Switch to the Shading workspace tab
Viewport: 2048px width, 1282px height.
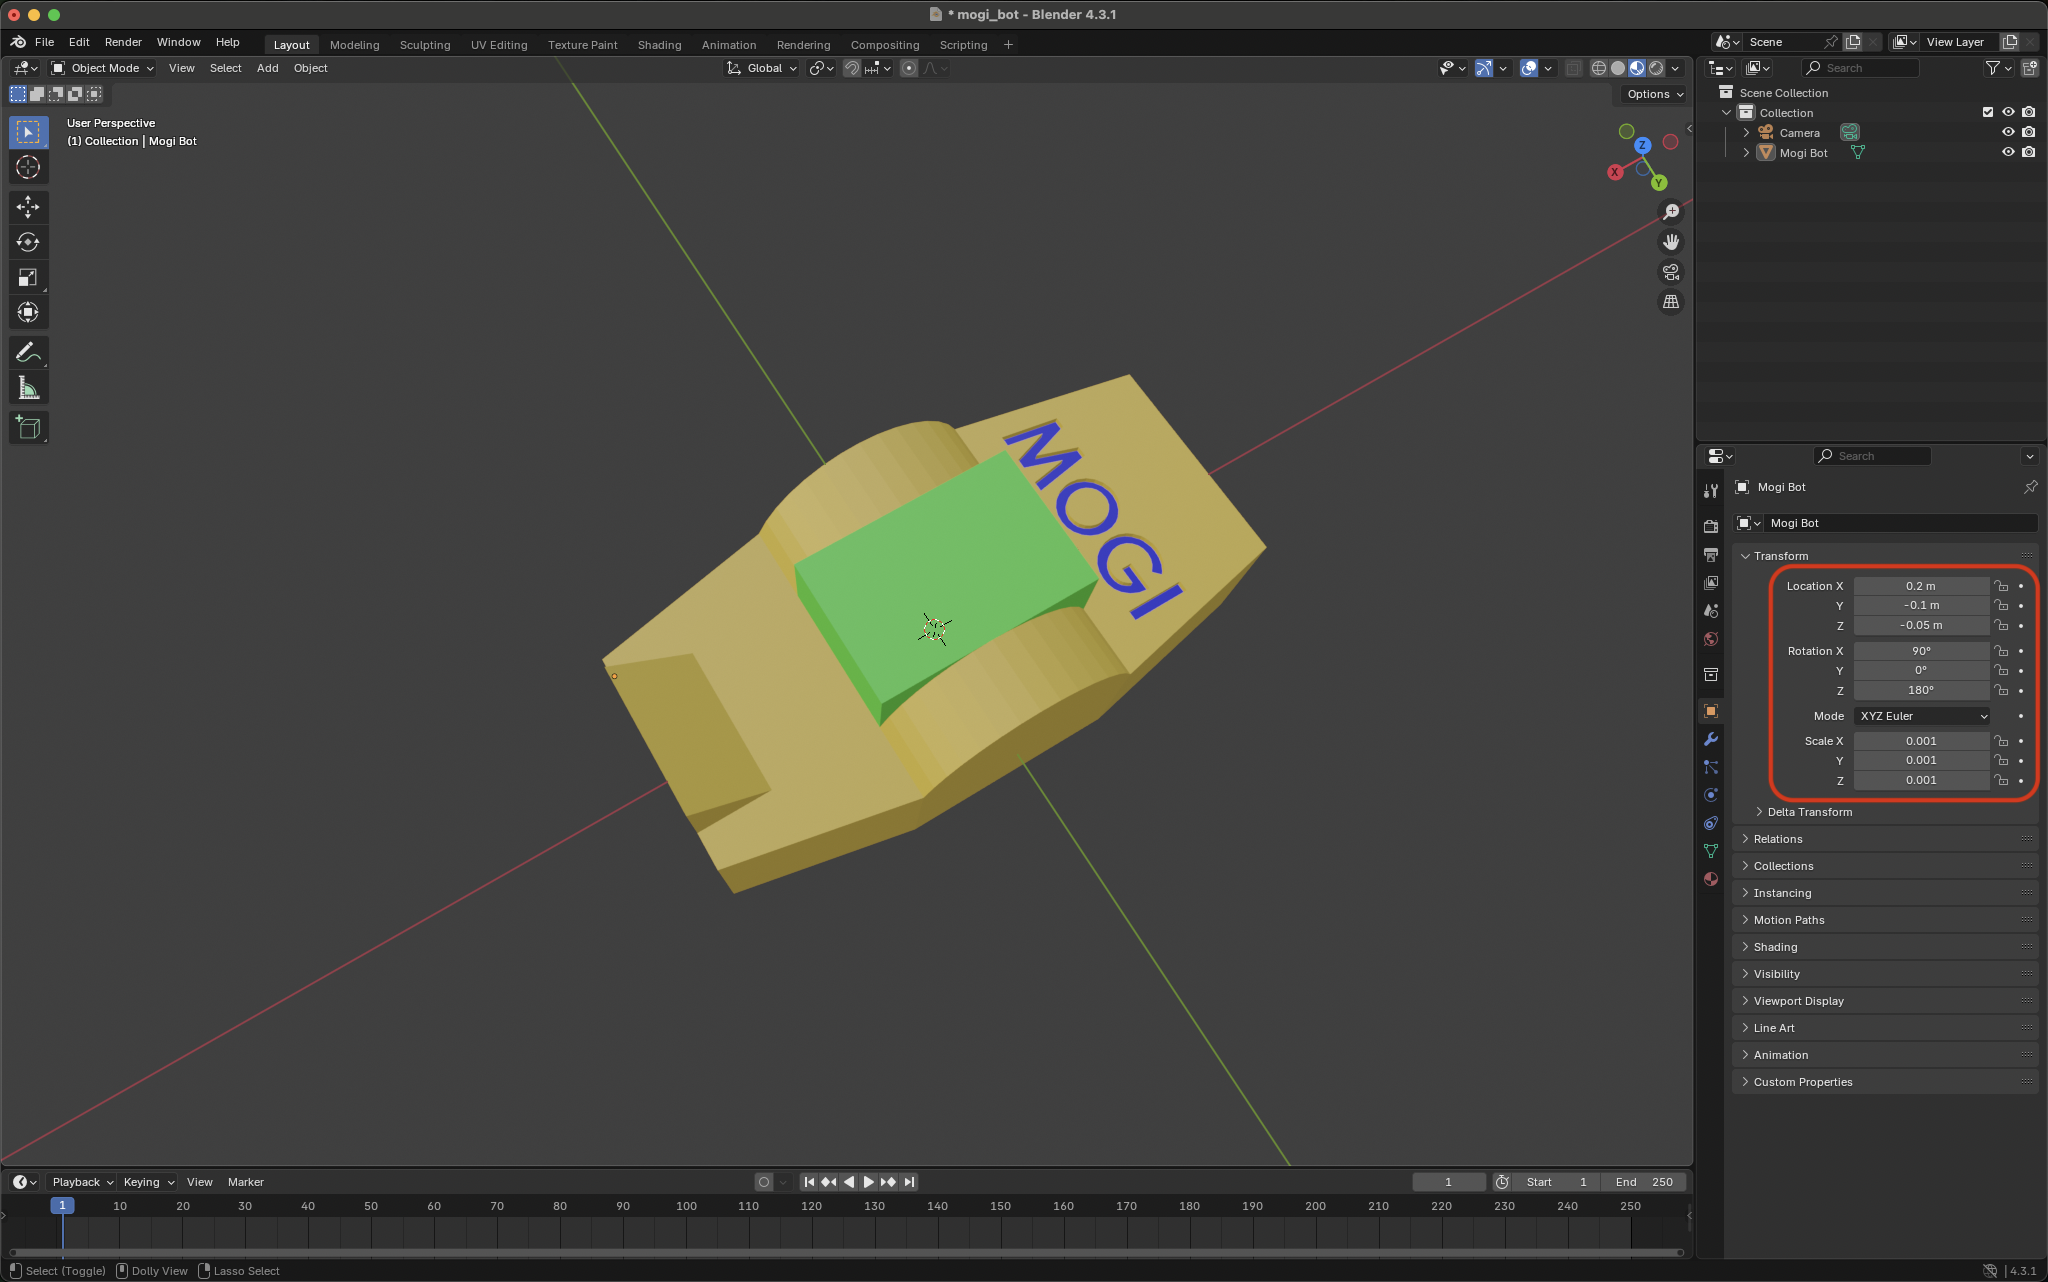[659, 45]
